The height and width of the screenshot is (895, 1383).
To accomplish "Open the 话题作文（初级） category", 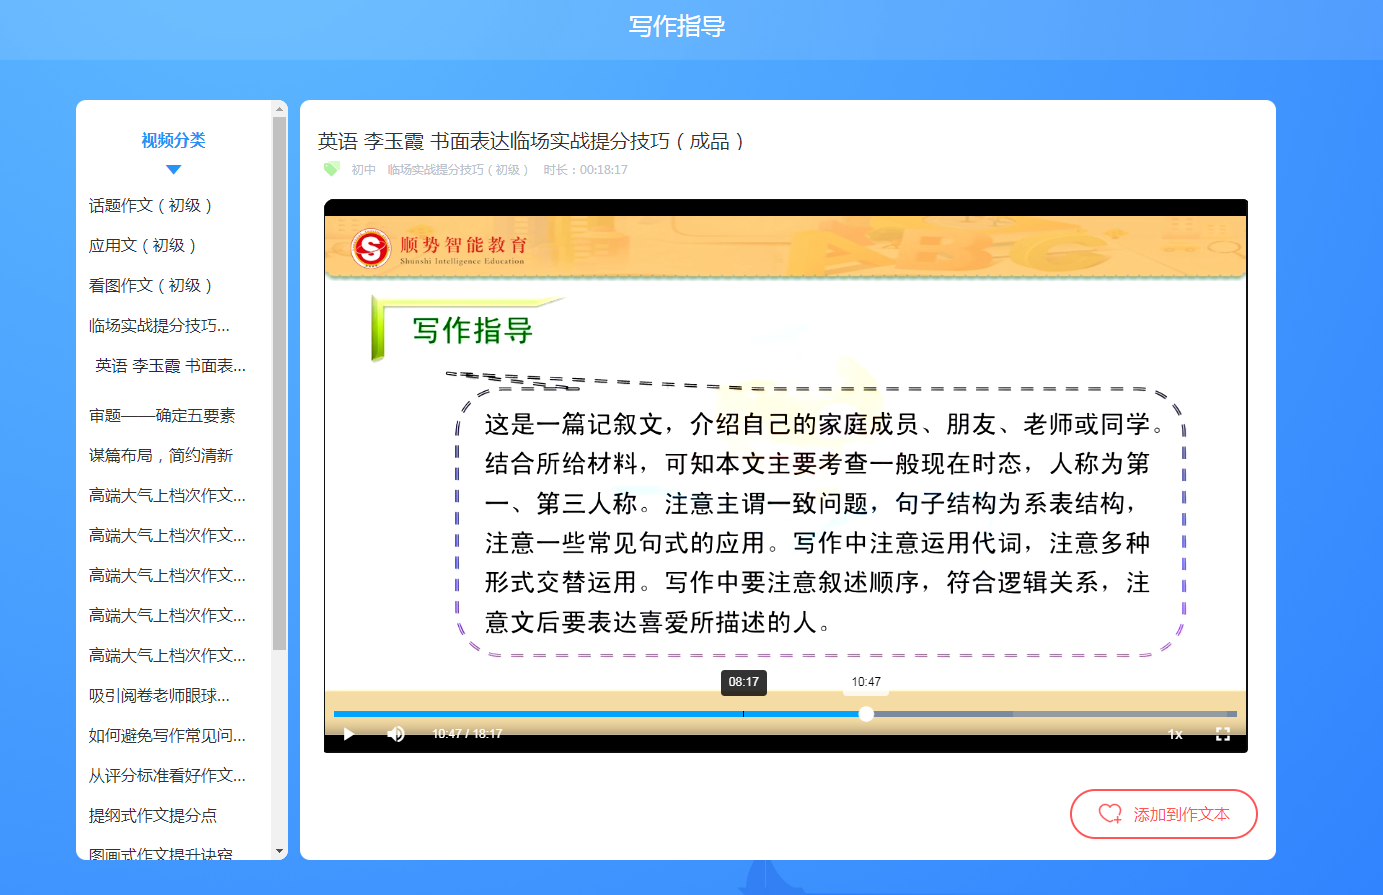I will (151, 205).
